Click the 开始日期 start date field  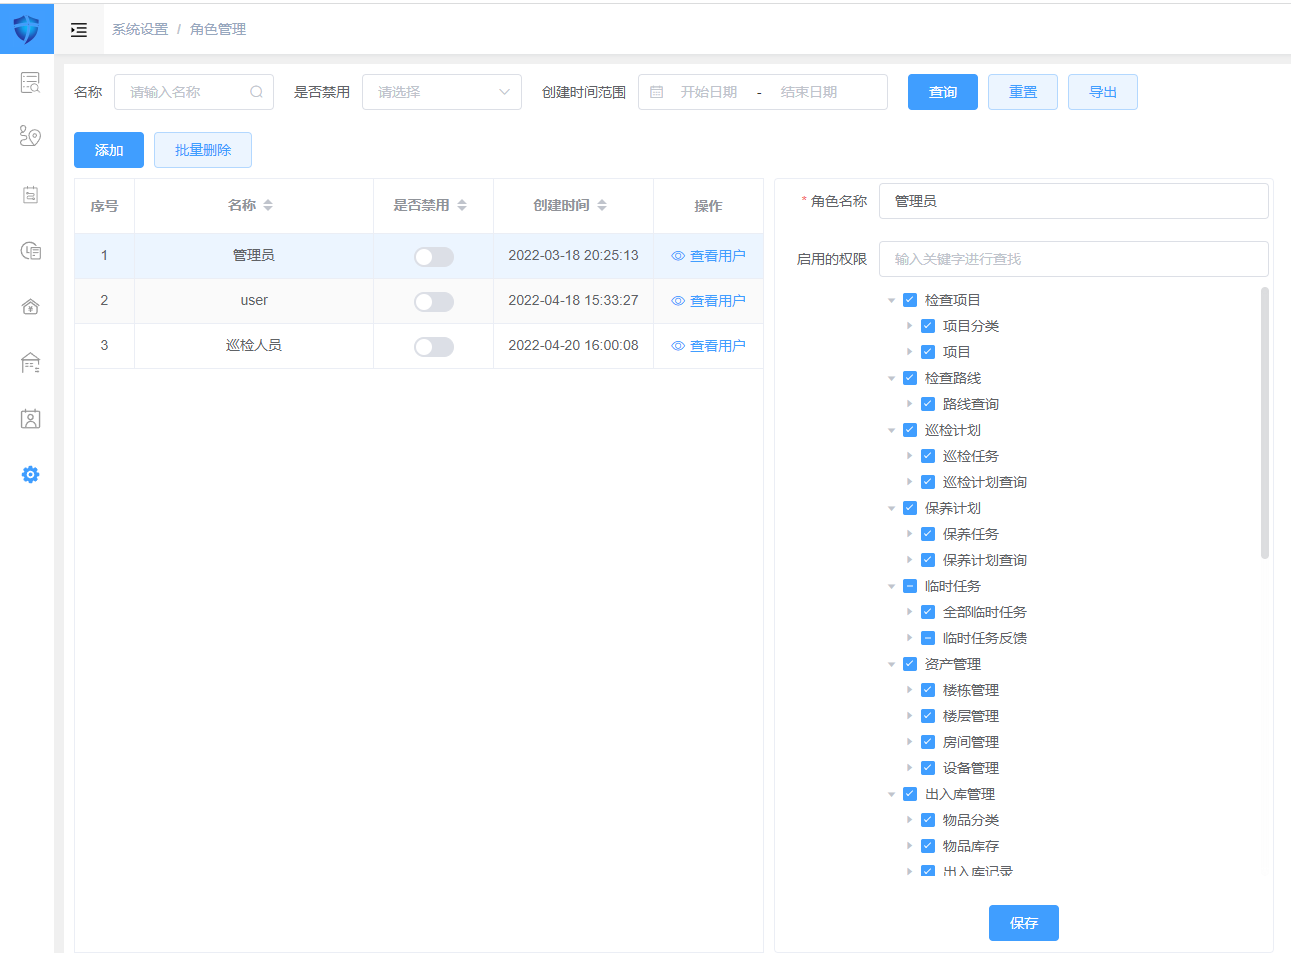(709, 92)
